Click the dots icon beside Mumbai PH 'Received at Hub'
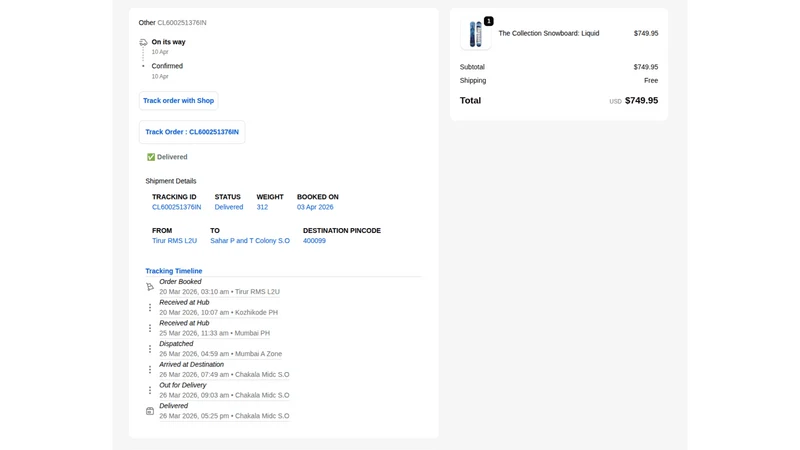The image size is (800, 450). pyautogui.click(x=150, y=328)
